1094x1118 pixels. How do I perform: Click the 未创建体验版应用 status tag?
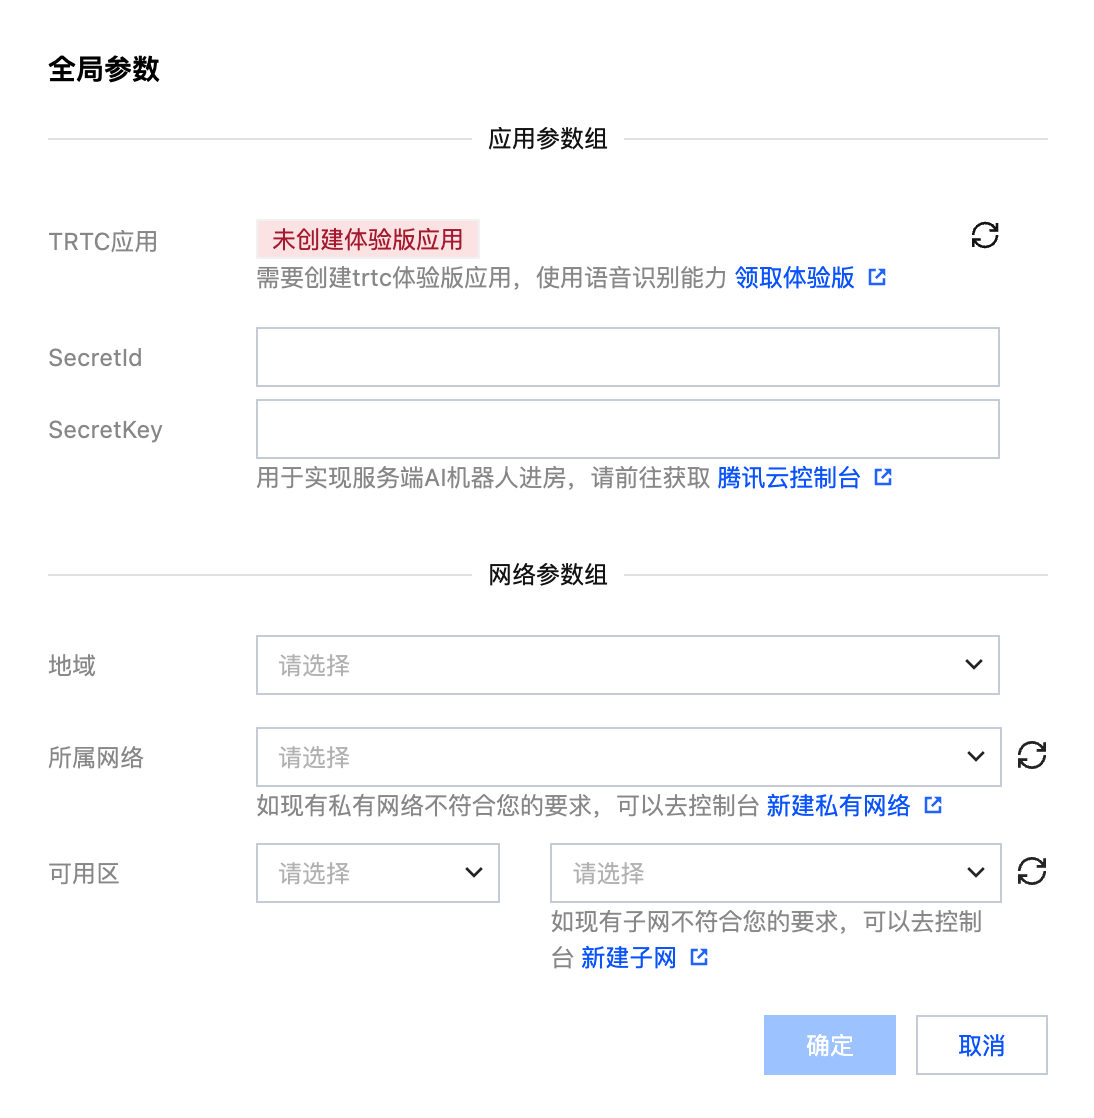pos(367,240)
